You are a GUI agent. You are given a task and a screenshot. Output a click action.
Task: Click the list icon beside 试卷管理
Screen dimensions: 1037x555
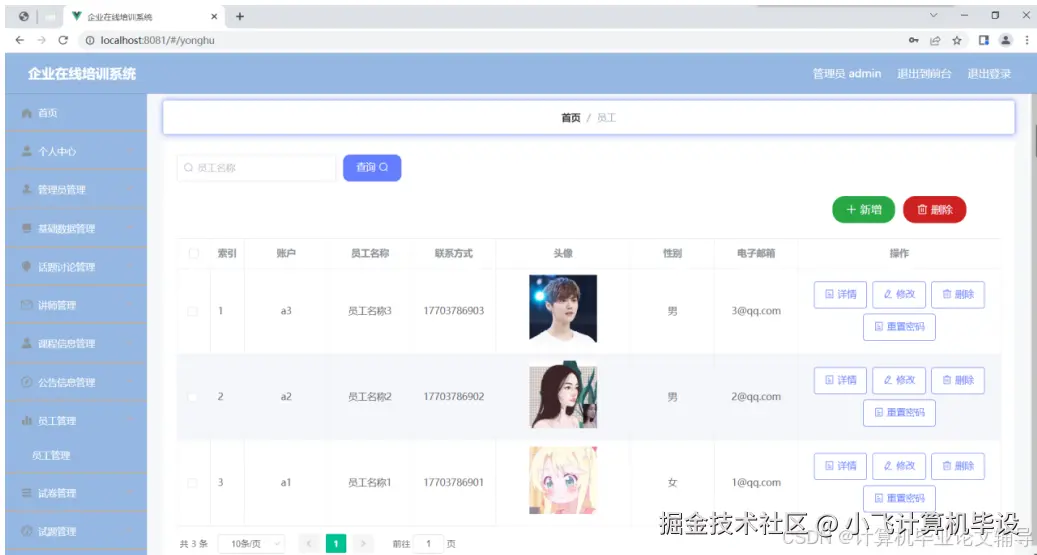26,493
